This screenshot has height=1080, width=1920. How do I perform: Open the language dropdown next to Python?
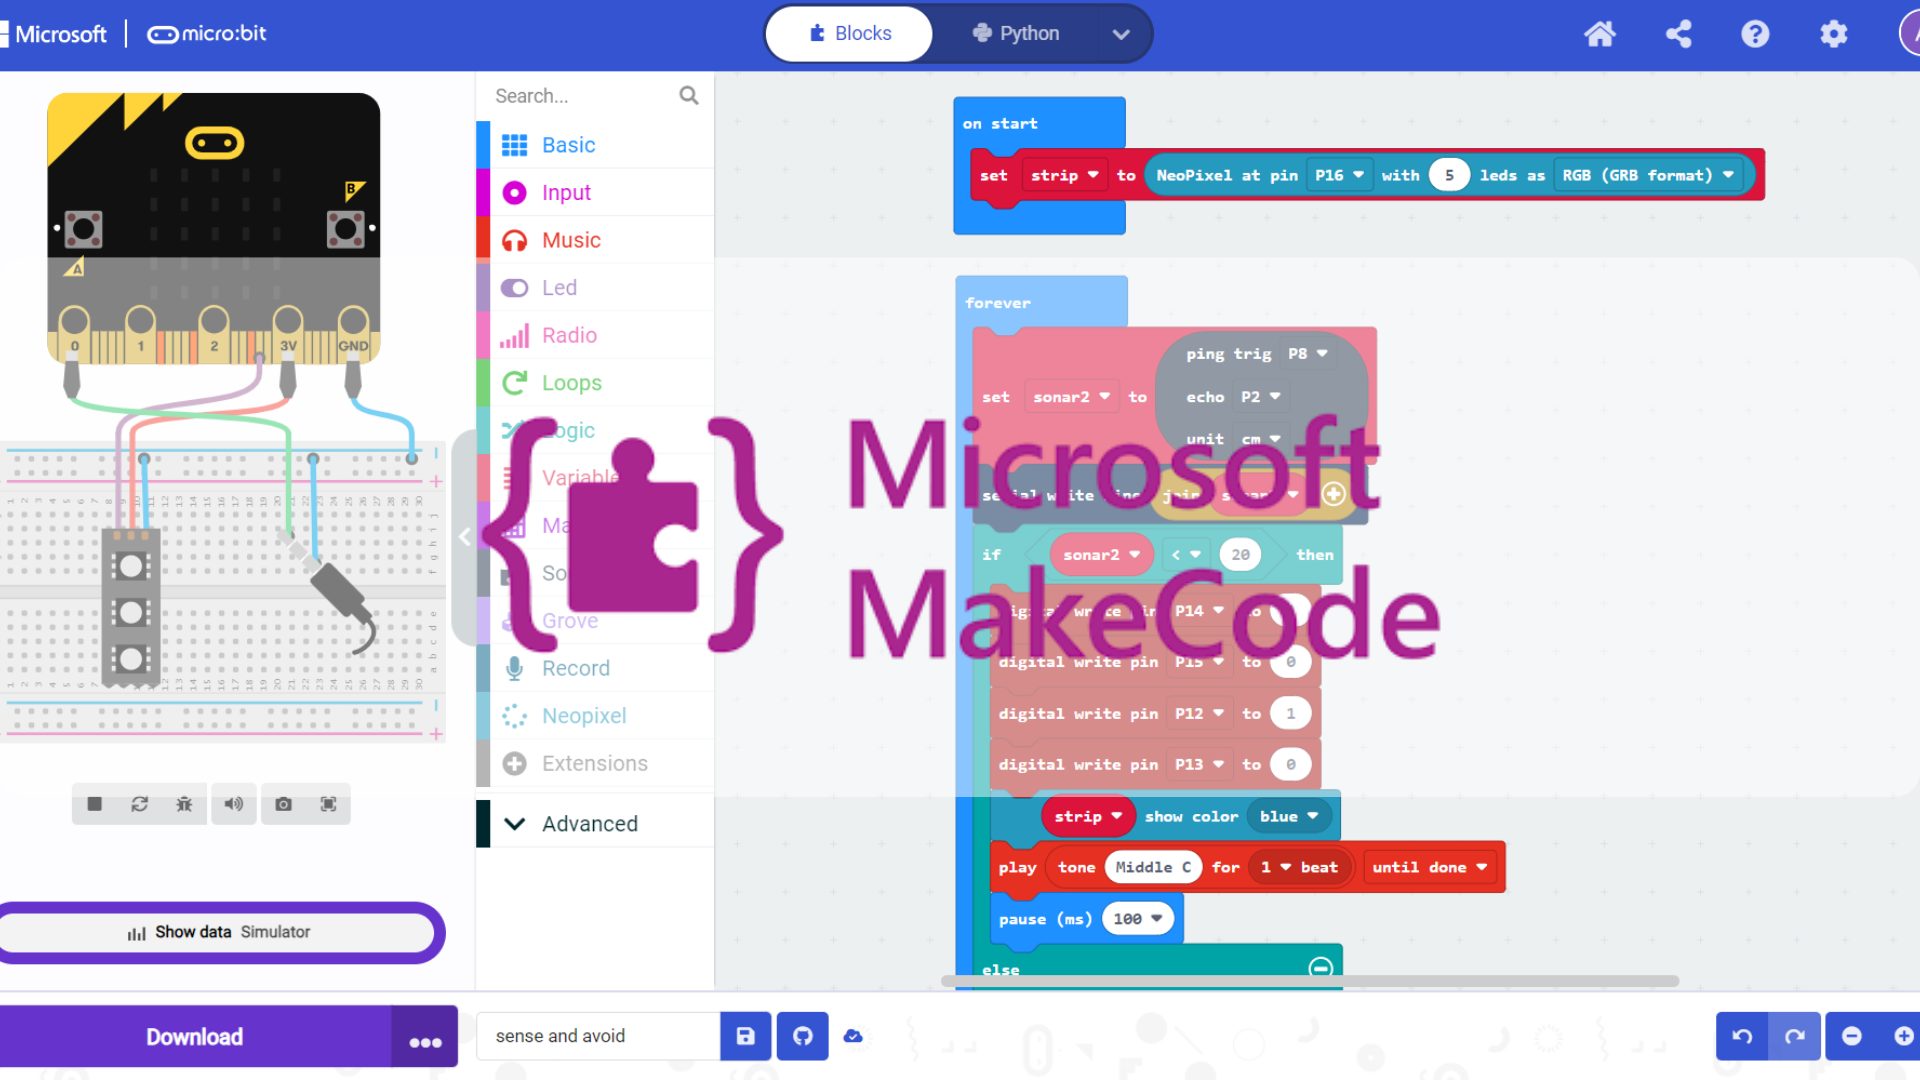1121,34
